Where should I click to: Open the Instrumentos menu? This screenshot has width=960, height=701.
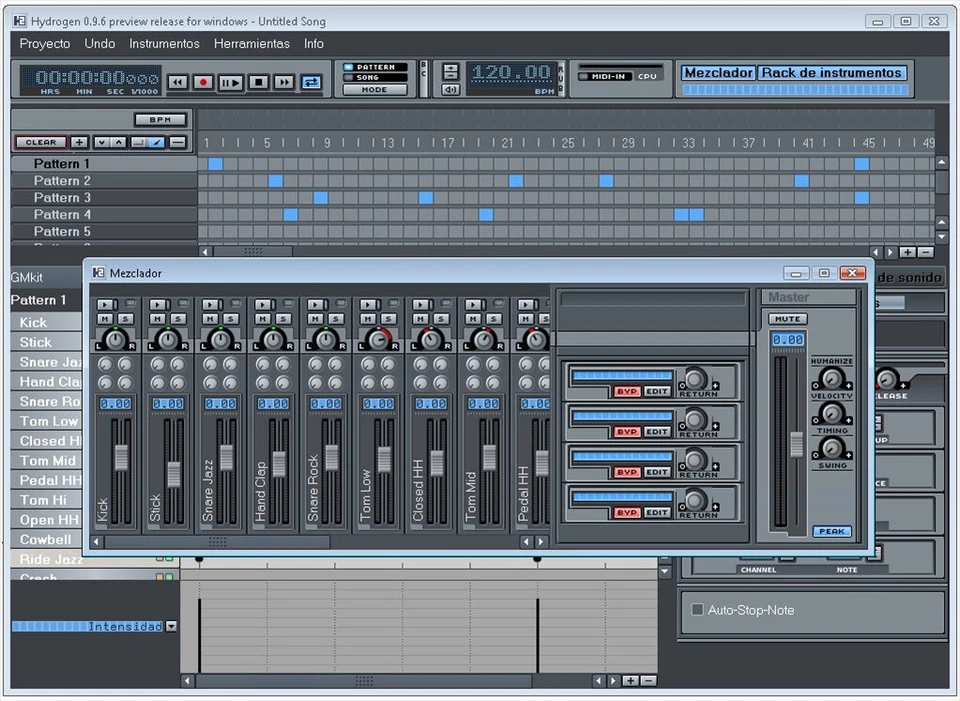(164, 43)
